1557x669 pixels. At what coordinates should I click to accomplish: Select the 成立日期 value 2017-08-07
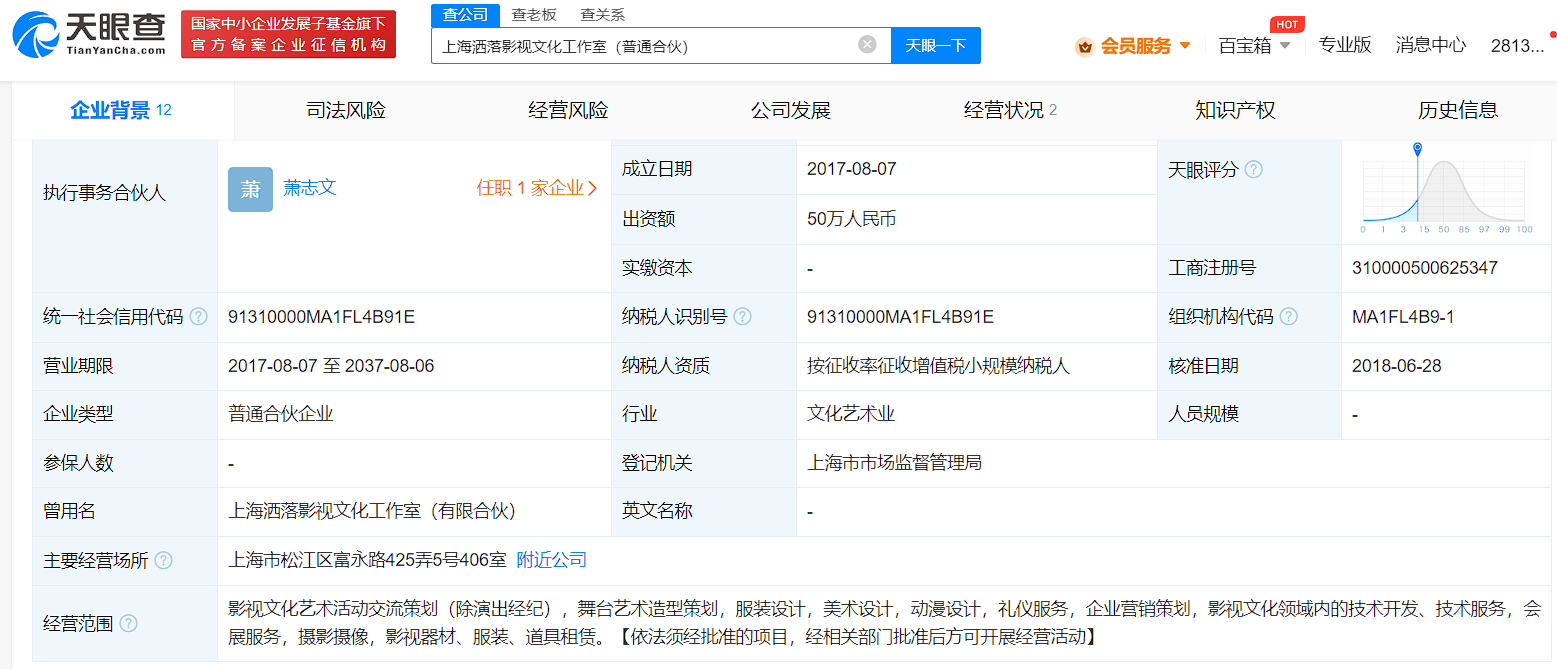point(852,169)
